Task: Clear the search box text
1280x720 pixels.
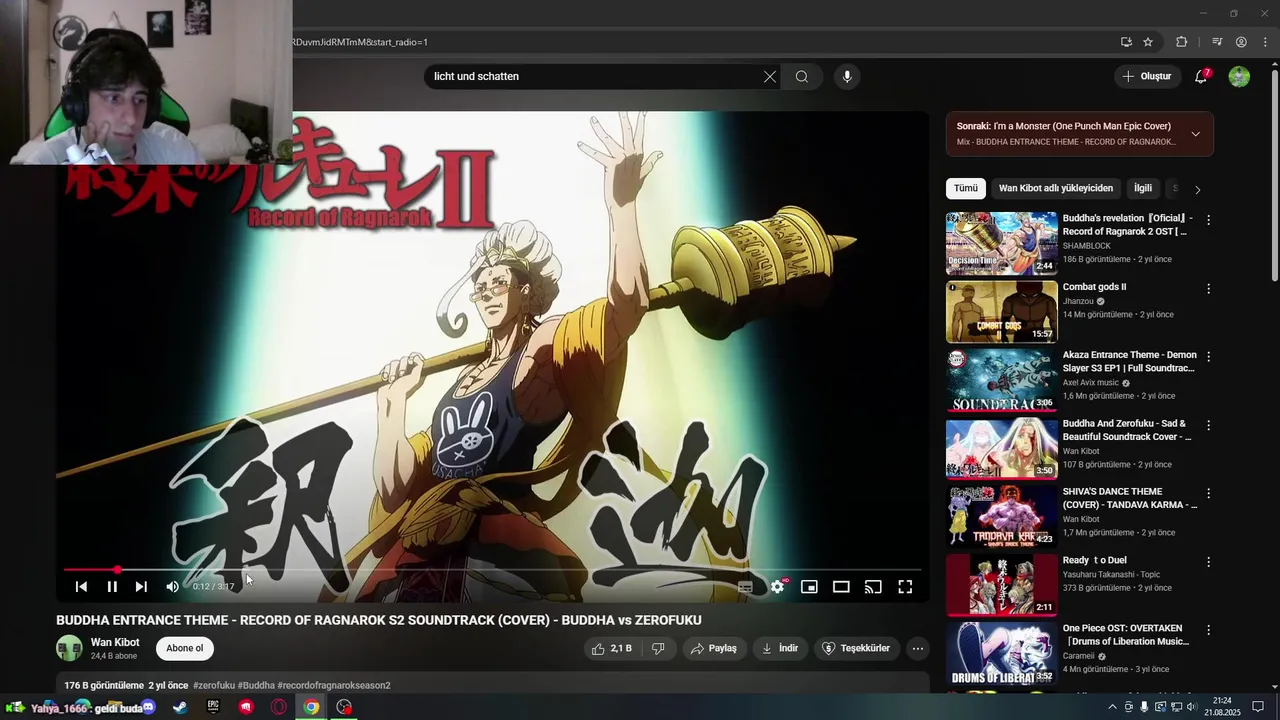Action: [x=770, y=77]
